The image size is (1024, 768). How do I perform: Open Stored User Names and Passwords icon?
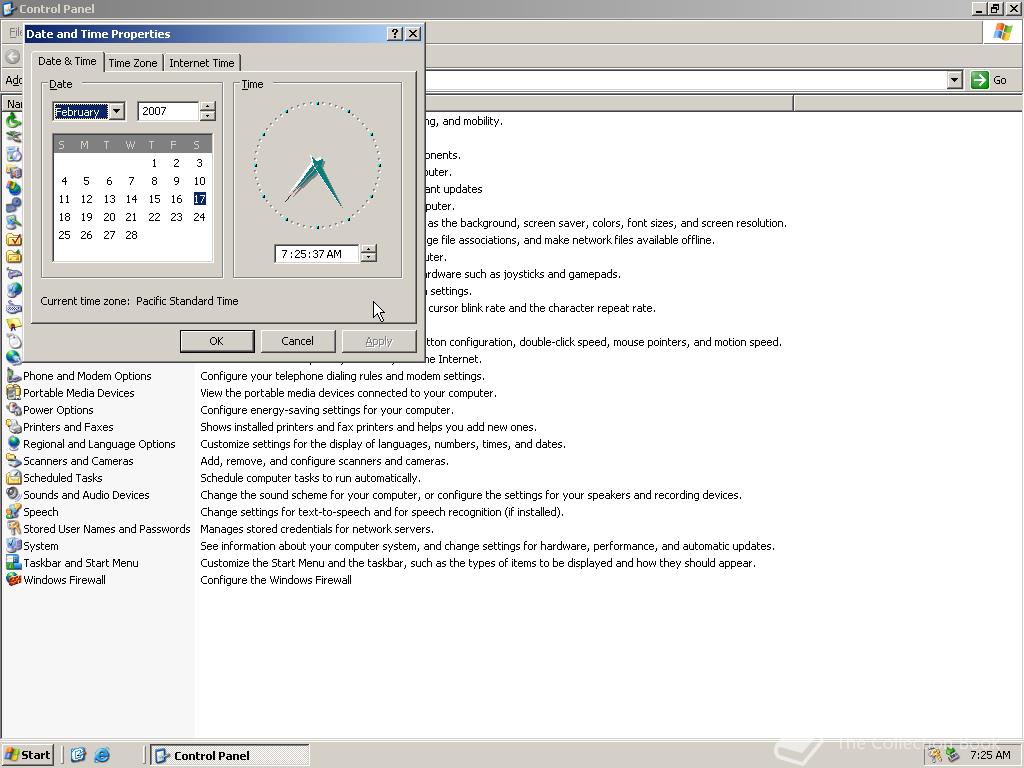[x=14, y=528]
